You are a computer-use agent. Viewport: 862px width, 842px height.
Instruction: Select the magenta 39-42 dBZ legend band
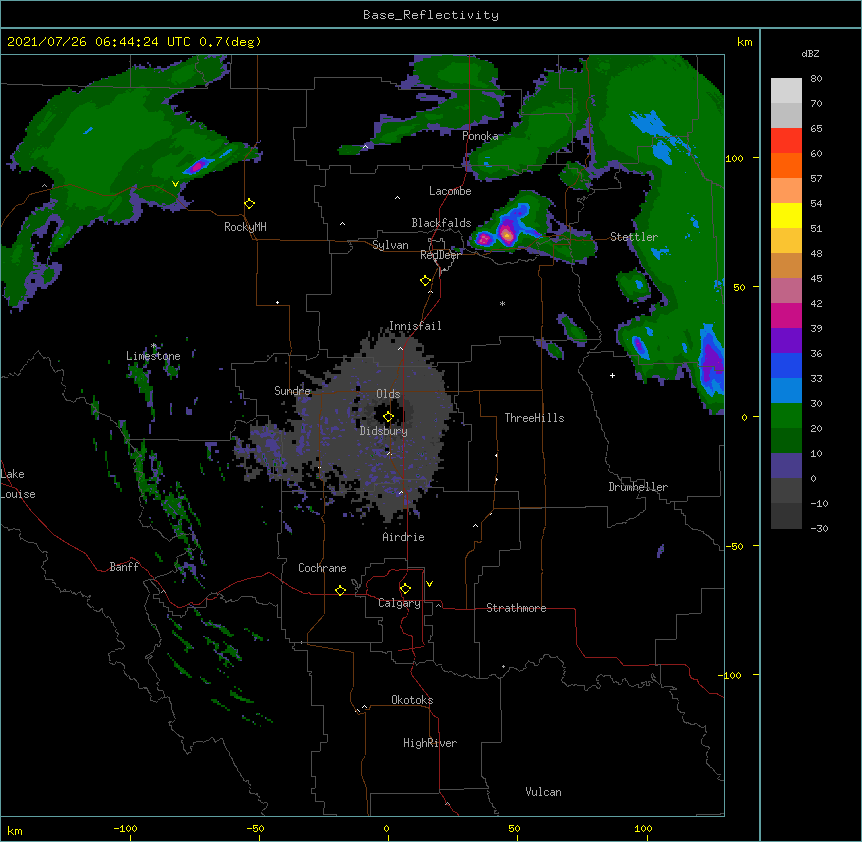point(786,315)
